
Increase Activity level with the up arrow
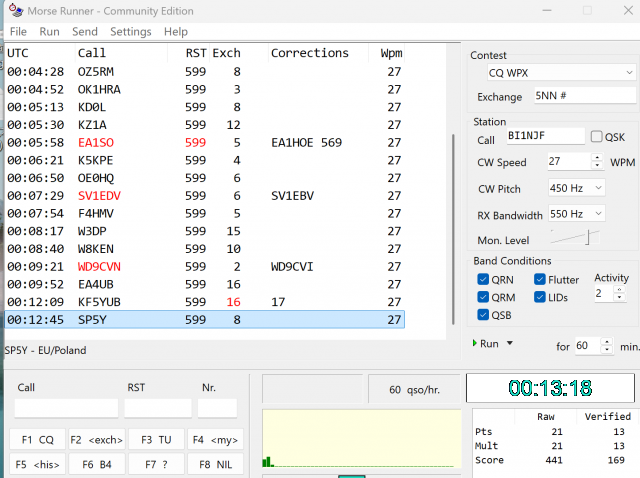click(x=620, y=289)
